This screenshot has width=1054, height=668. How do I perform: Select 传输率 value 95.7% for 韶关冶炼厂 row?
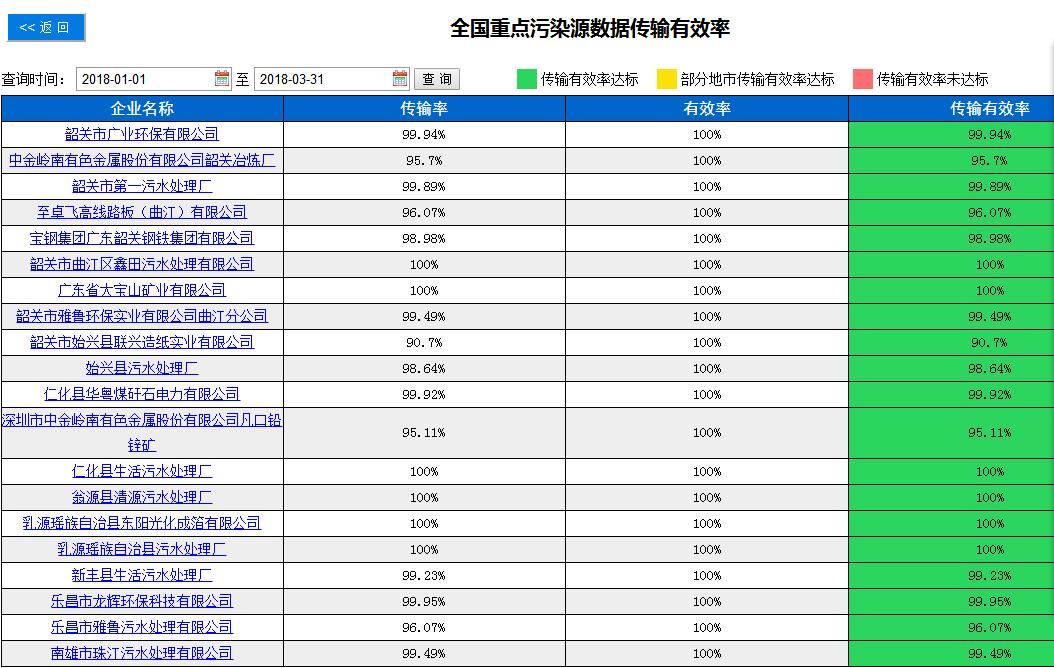[x=424, y=161]
